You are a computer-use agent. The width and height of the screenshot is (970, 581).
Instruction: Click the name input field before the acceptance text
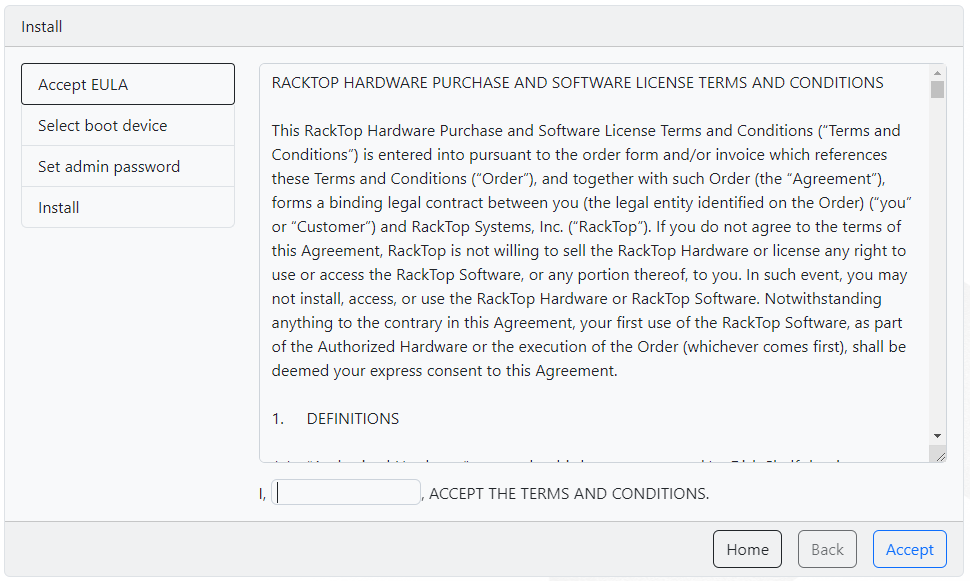(345, 492)
